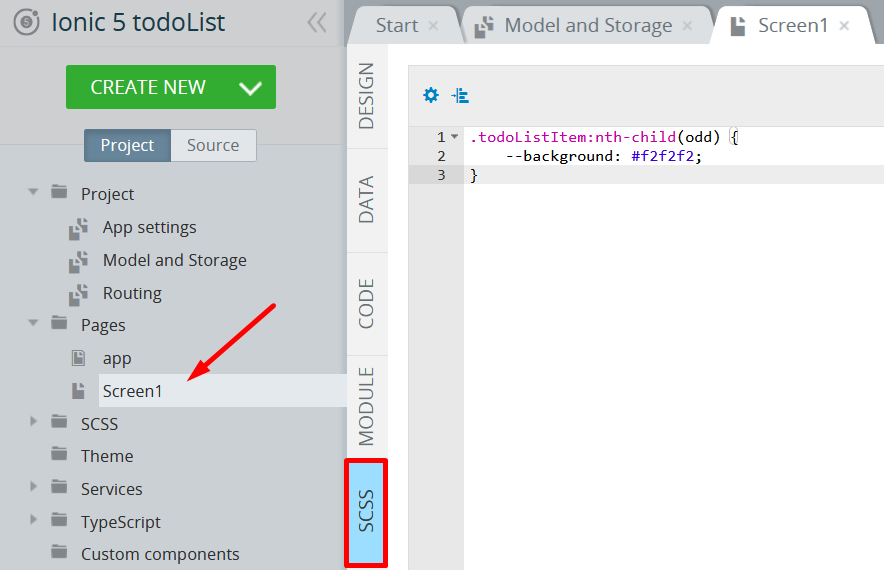Open CREATE NEW dropdown arrow

click(x=250, y=88)
